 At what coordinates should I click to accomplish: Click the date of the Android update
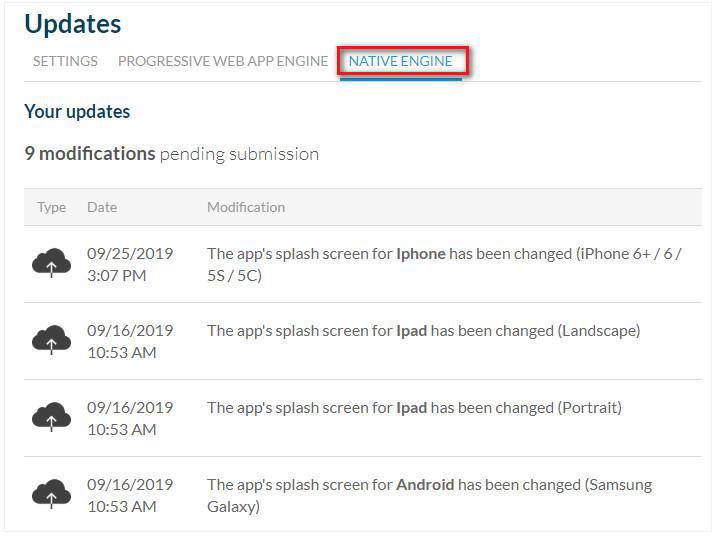(130, 495)
